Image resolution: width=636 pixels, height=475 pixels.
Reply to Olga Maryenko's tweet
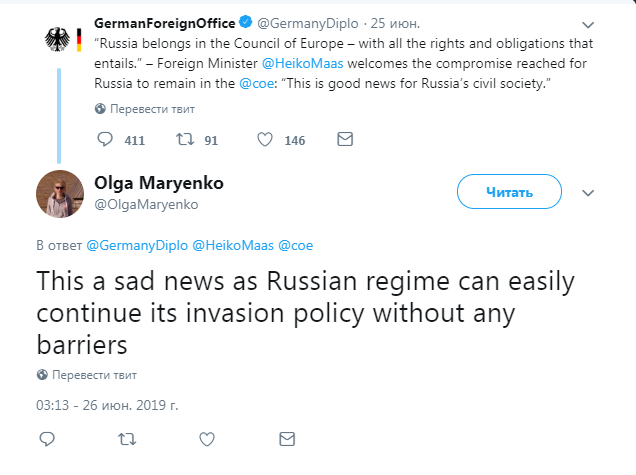point(47,439)
